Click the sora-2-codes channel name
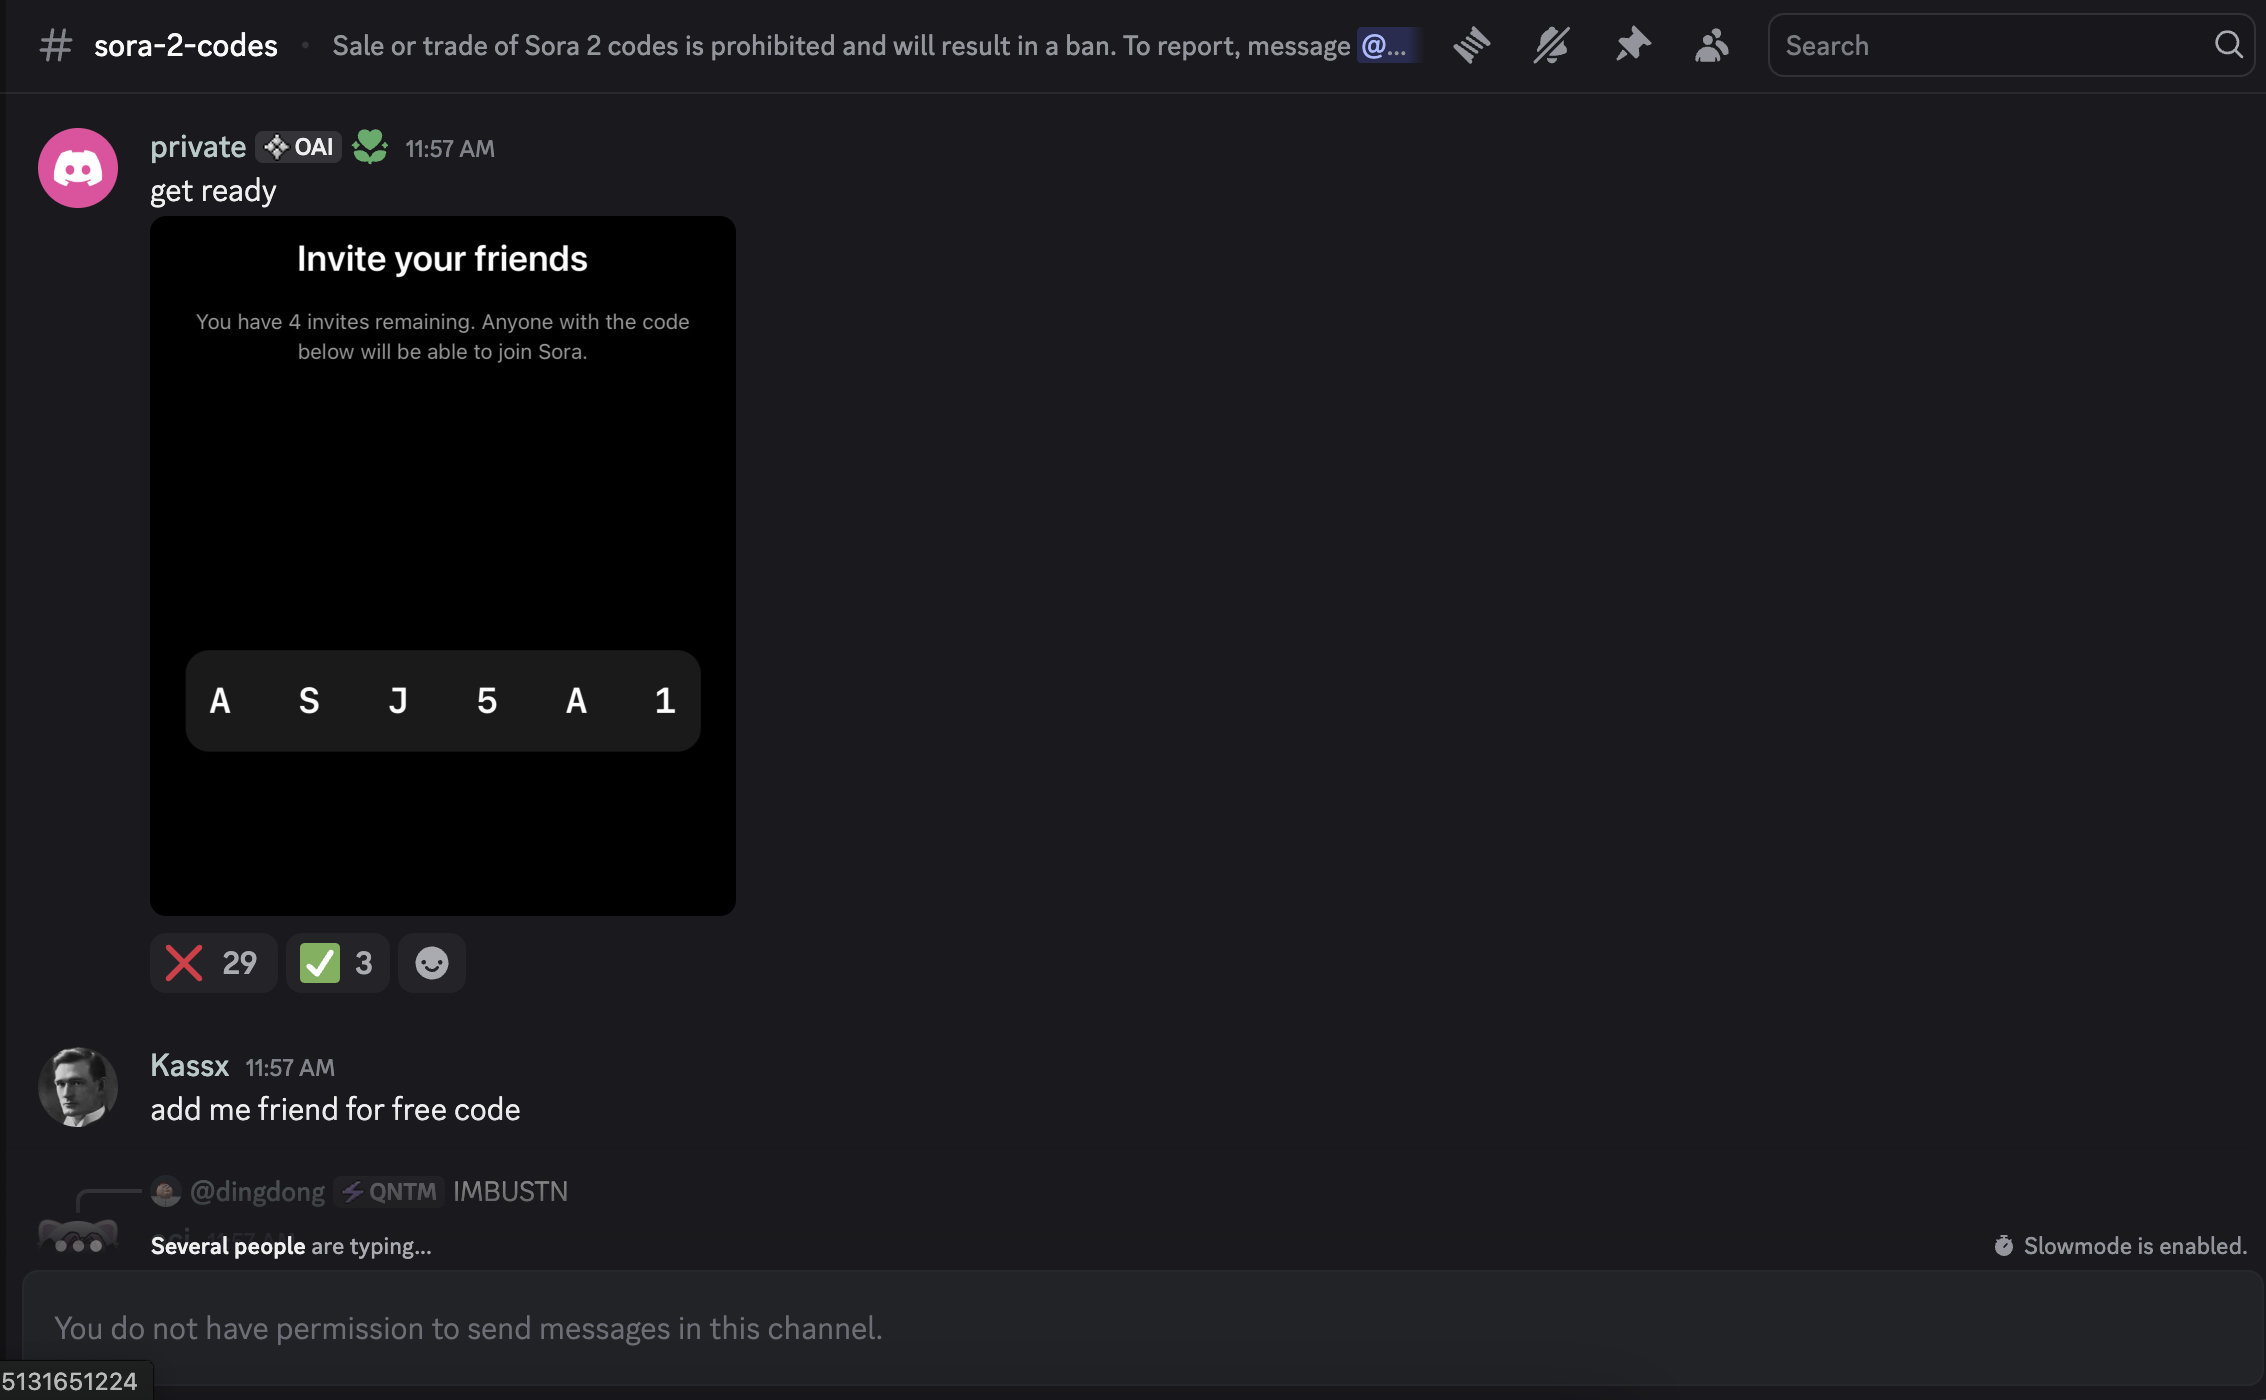Screen dimensions: 2266x1400 [x=186, y=46]
